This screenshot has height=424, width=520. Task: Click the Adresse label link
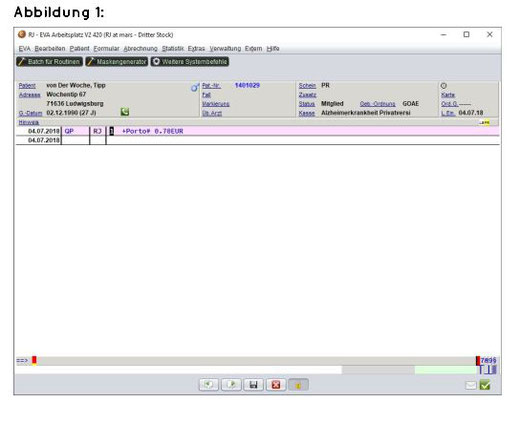[29, 95]
